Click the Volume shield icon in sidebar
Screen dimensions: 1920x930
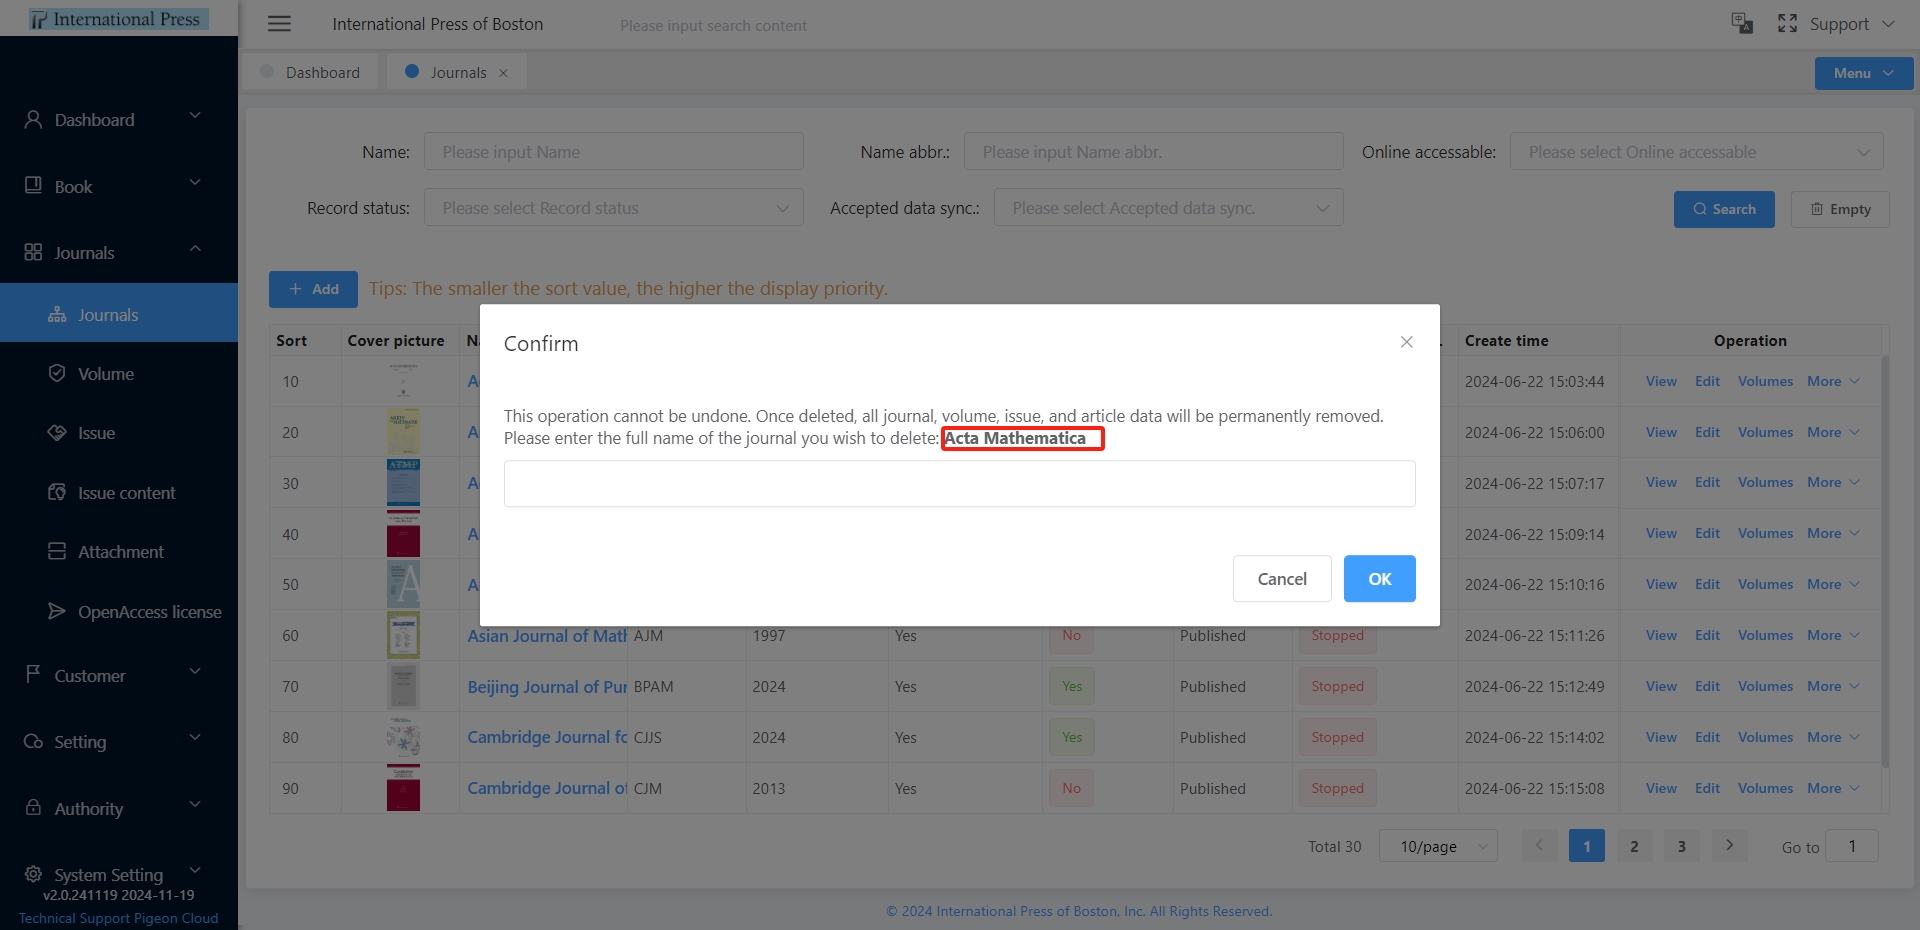click(57, 373)
